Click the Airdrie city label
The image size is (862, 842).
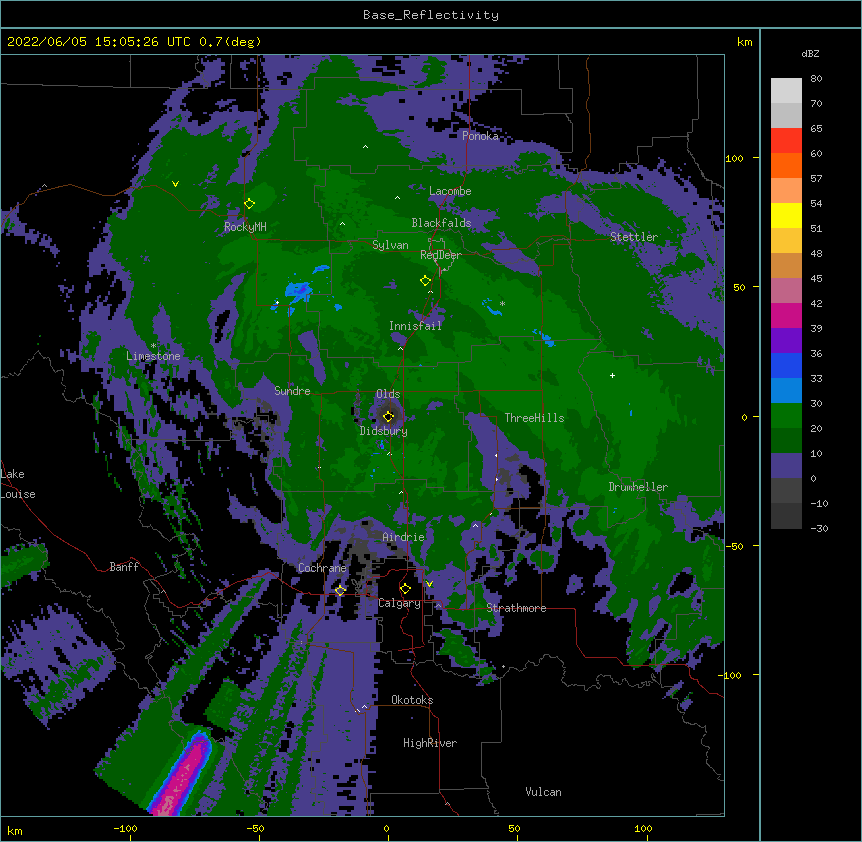click(404, 537)
